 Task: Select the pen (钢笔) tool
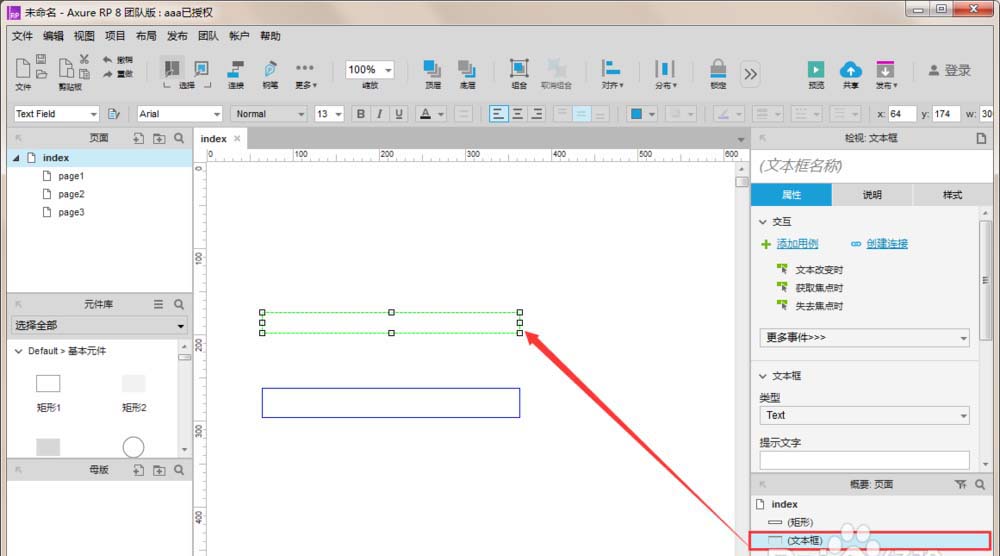pos(270,73)
